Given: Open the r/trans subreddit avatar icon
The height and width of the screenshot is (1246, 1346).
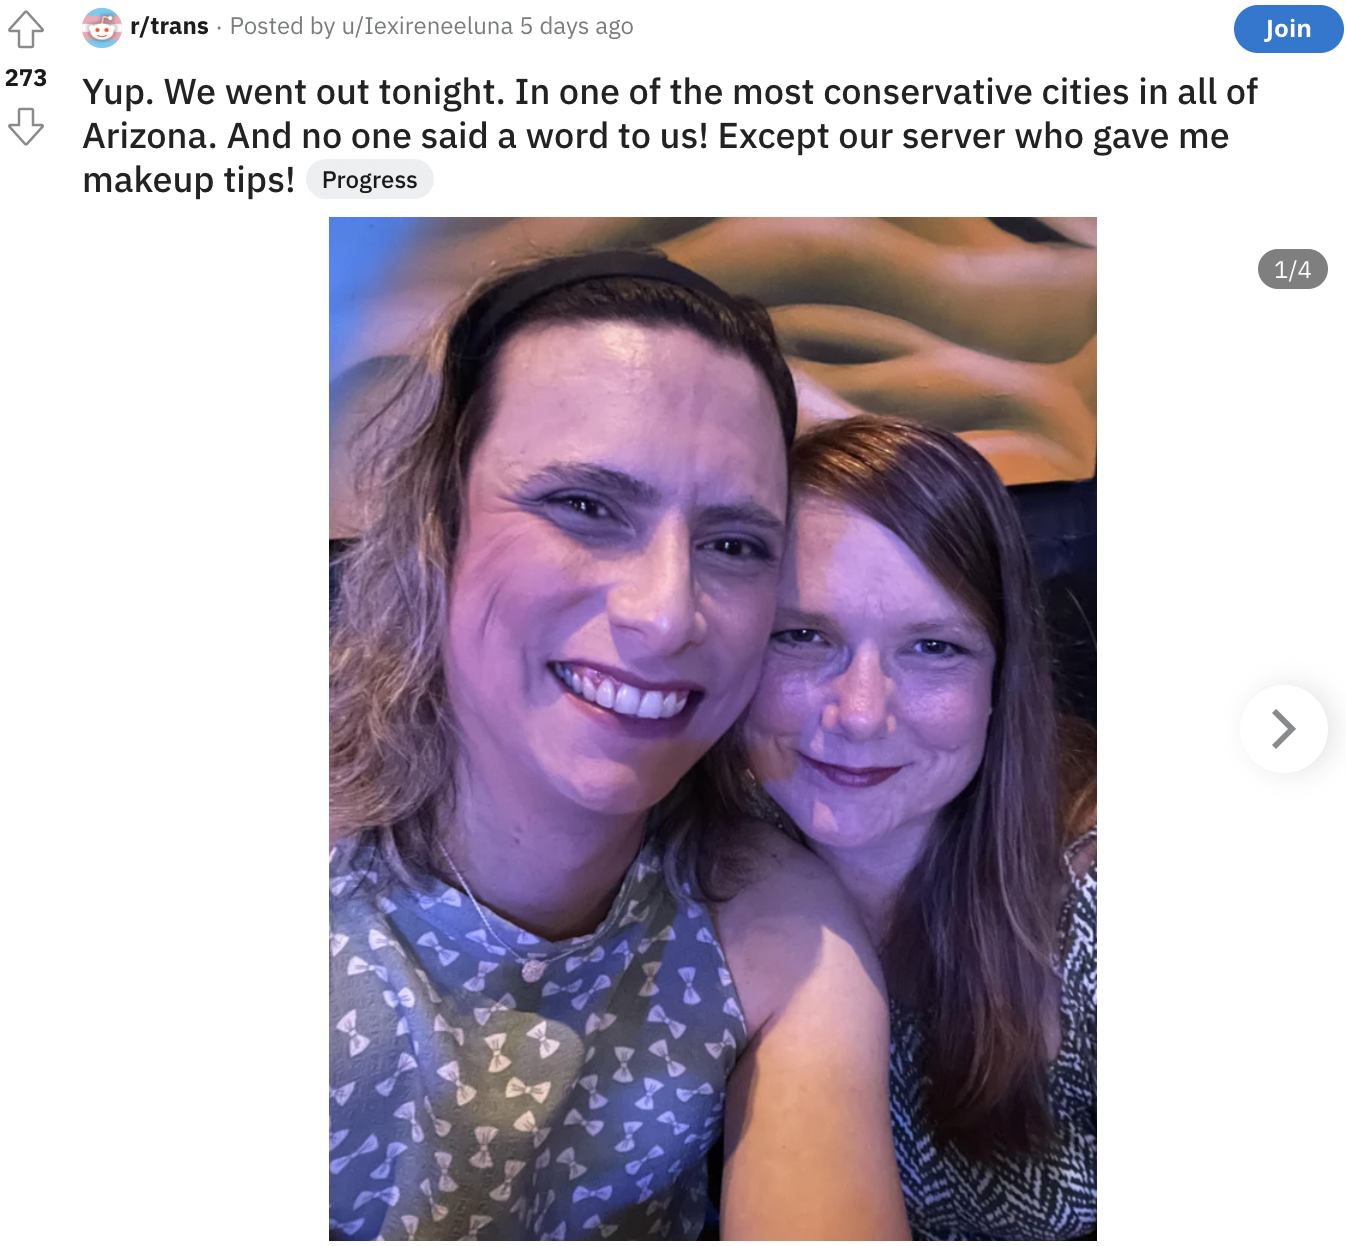Looking at the screenshot, I should [x=101, y=27].
